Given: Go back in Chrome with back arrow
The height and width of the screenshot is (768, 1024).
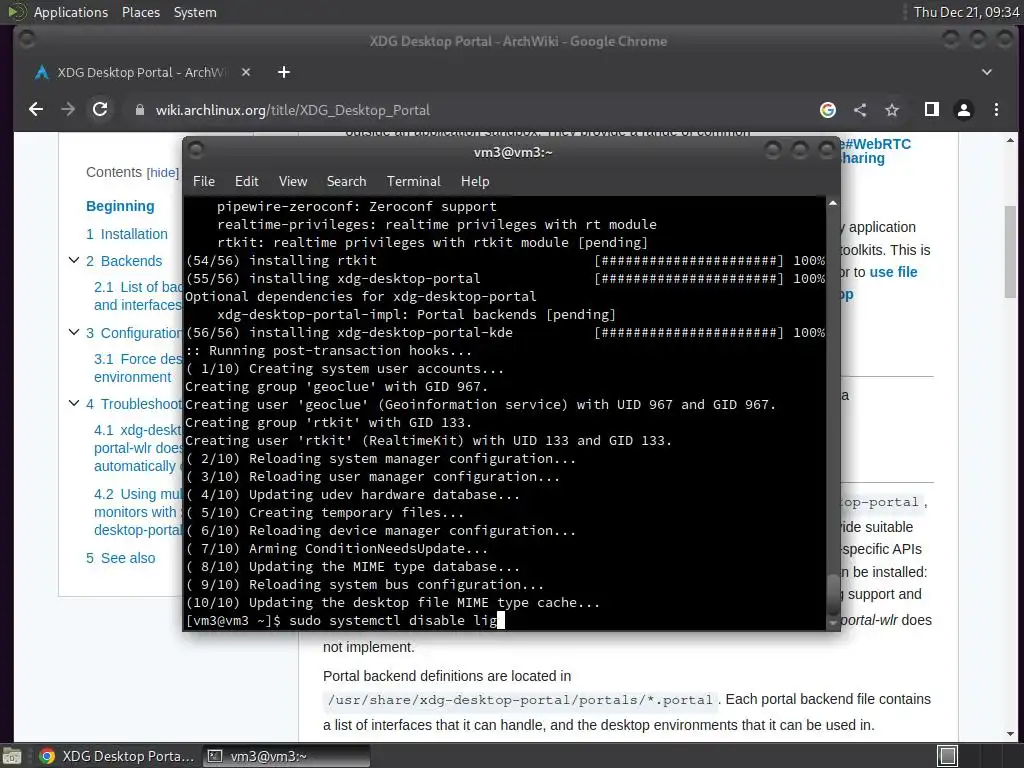Looking at the screenshot, I should coord(36,110).
